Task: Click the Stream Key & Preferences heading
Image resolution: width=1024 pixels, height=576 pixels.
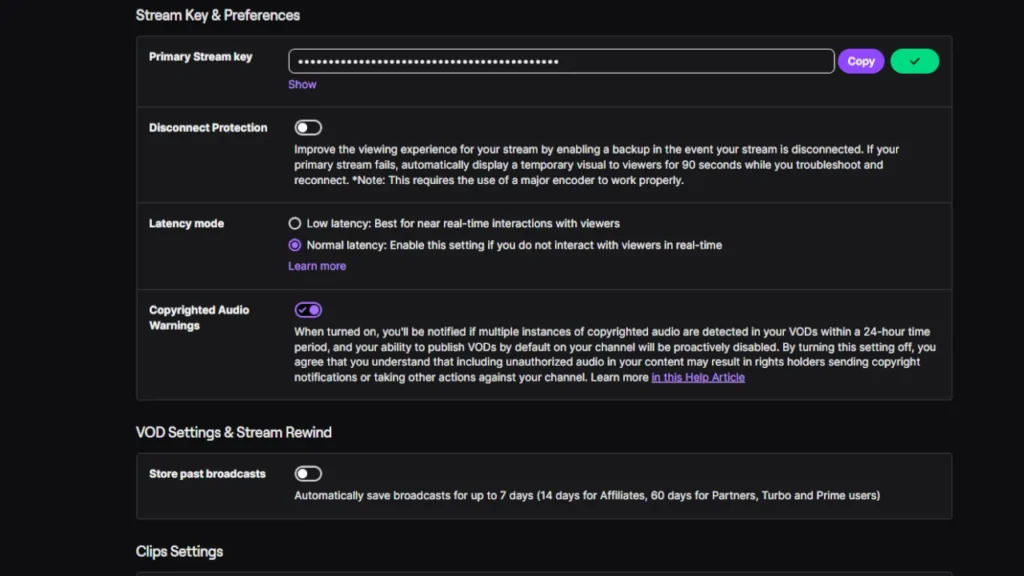Action: point(218,15)
